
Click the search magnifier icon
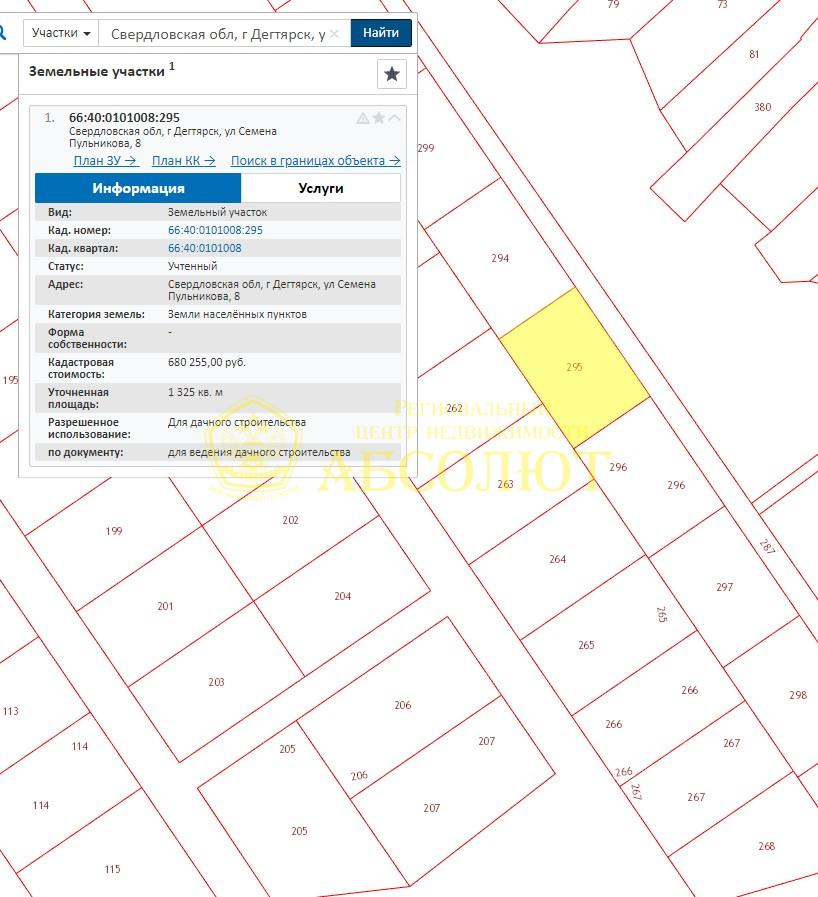[x=2, y=33]
